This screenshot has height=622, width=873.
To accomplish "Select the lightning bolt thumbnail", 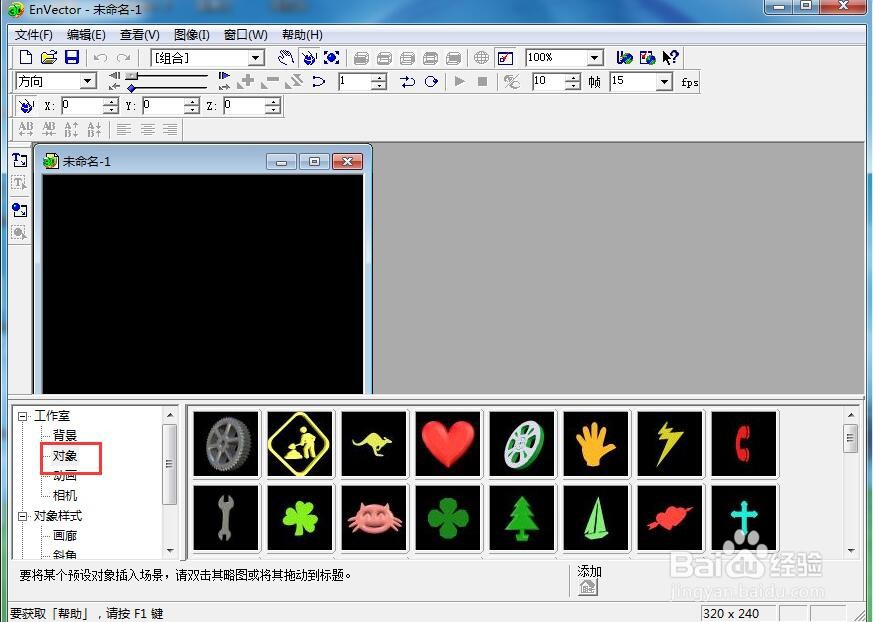I will click(x=670, y=444).
